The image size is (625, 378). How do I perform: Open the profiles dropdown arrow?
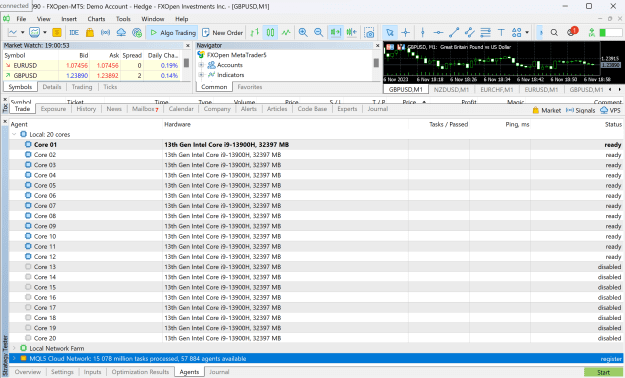click(x=45, y=33)
